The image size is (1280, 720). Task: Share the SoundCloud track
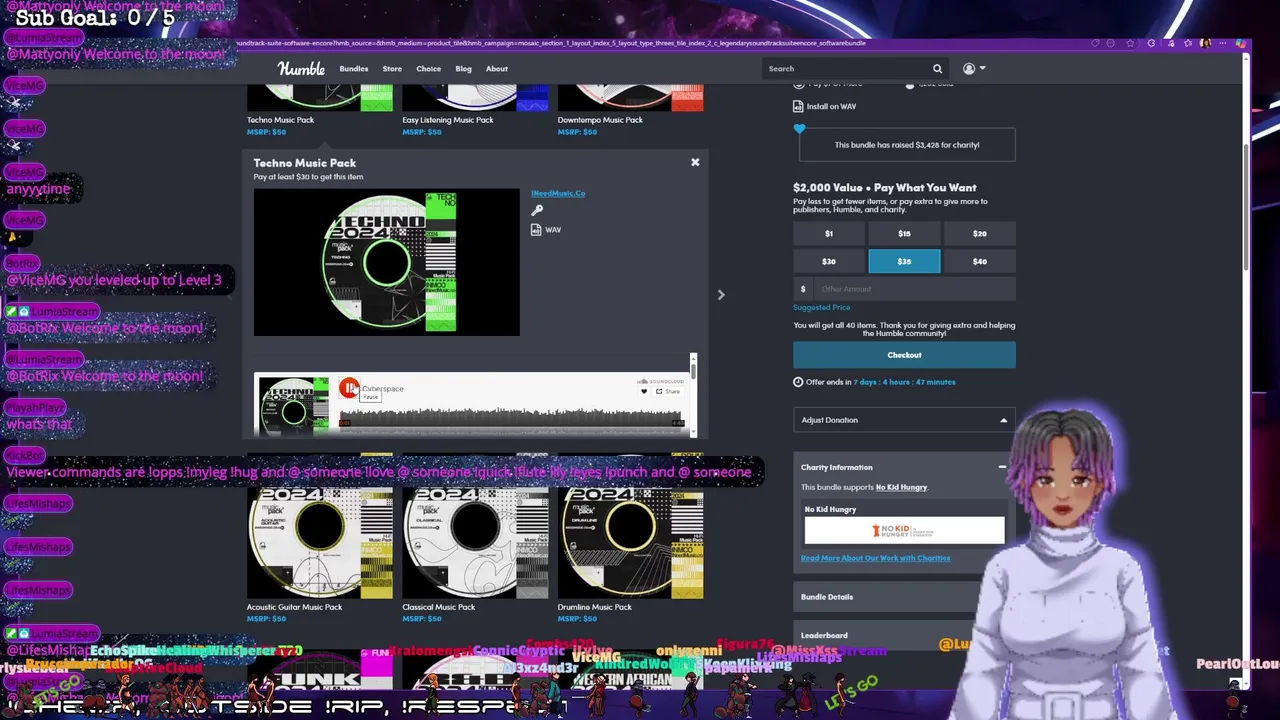(x=668, y=391)
